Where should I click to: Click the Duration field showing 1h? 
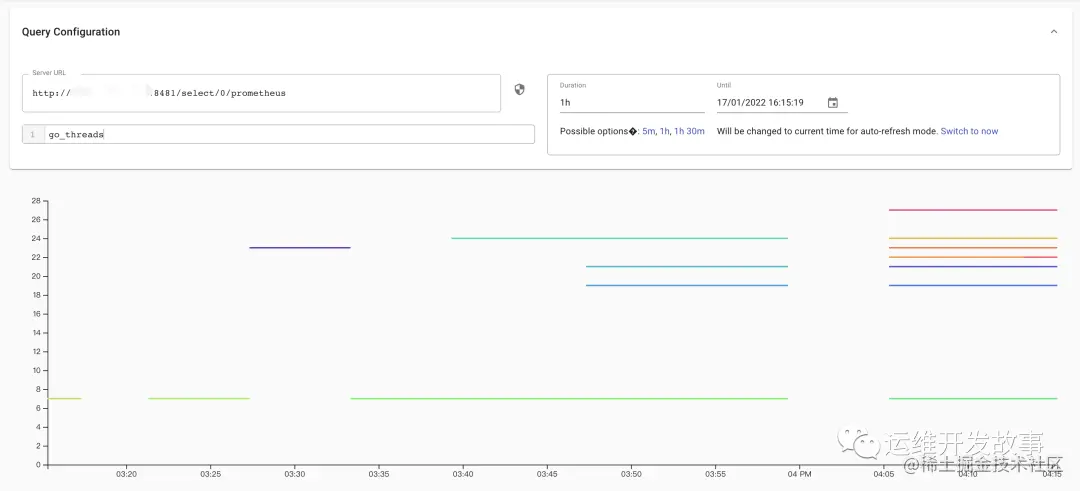(x=632, y=103)
